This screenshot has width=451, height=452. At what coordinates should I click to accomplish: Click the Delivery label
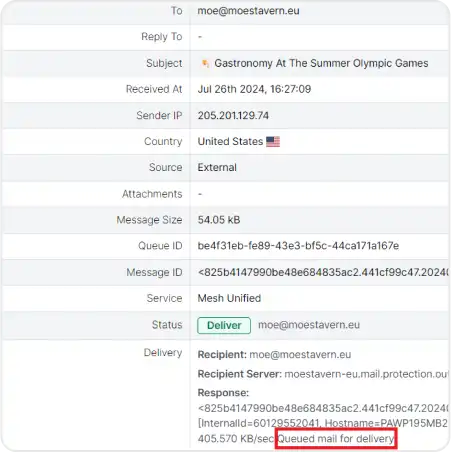(163, 353)
